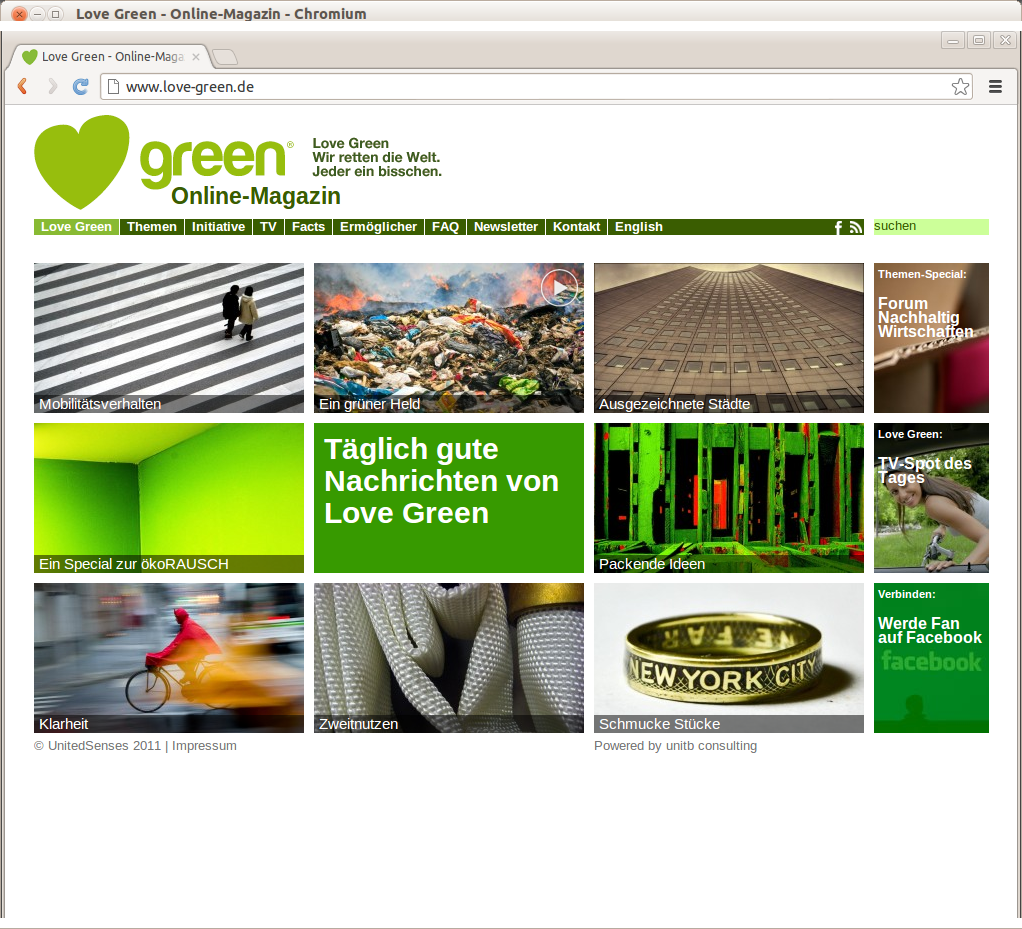1022x929 pixels.
Task: Open the Klarheit cyclist tile
Action: tap(169, 658)
